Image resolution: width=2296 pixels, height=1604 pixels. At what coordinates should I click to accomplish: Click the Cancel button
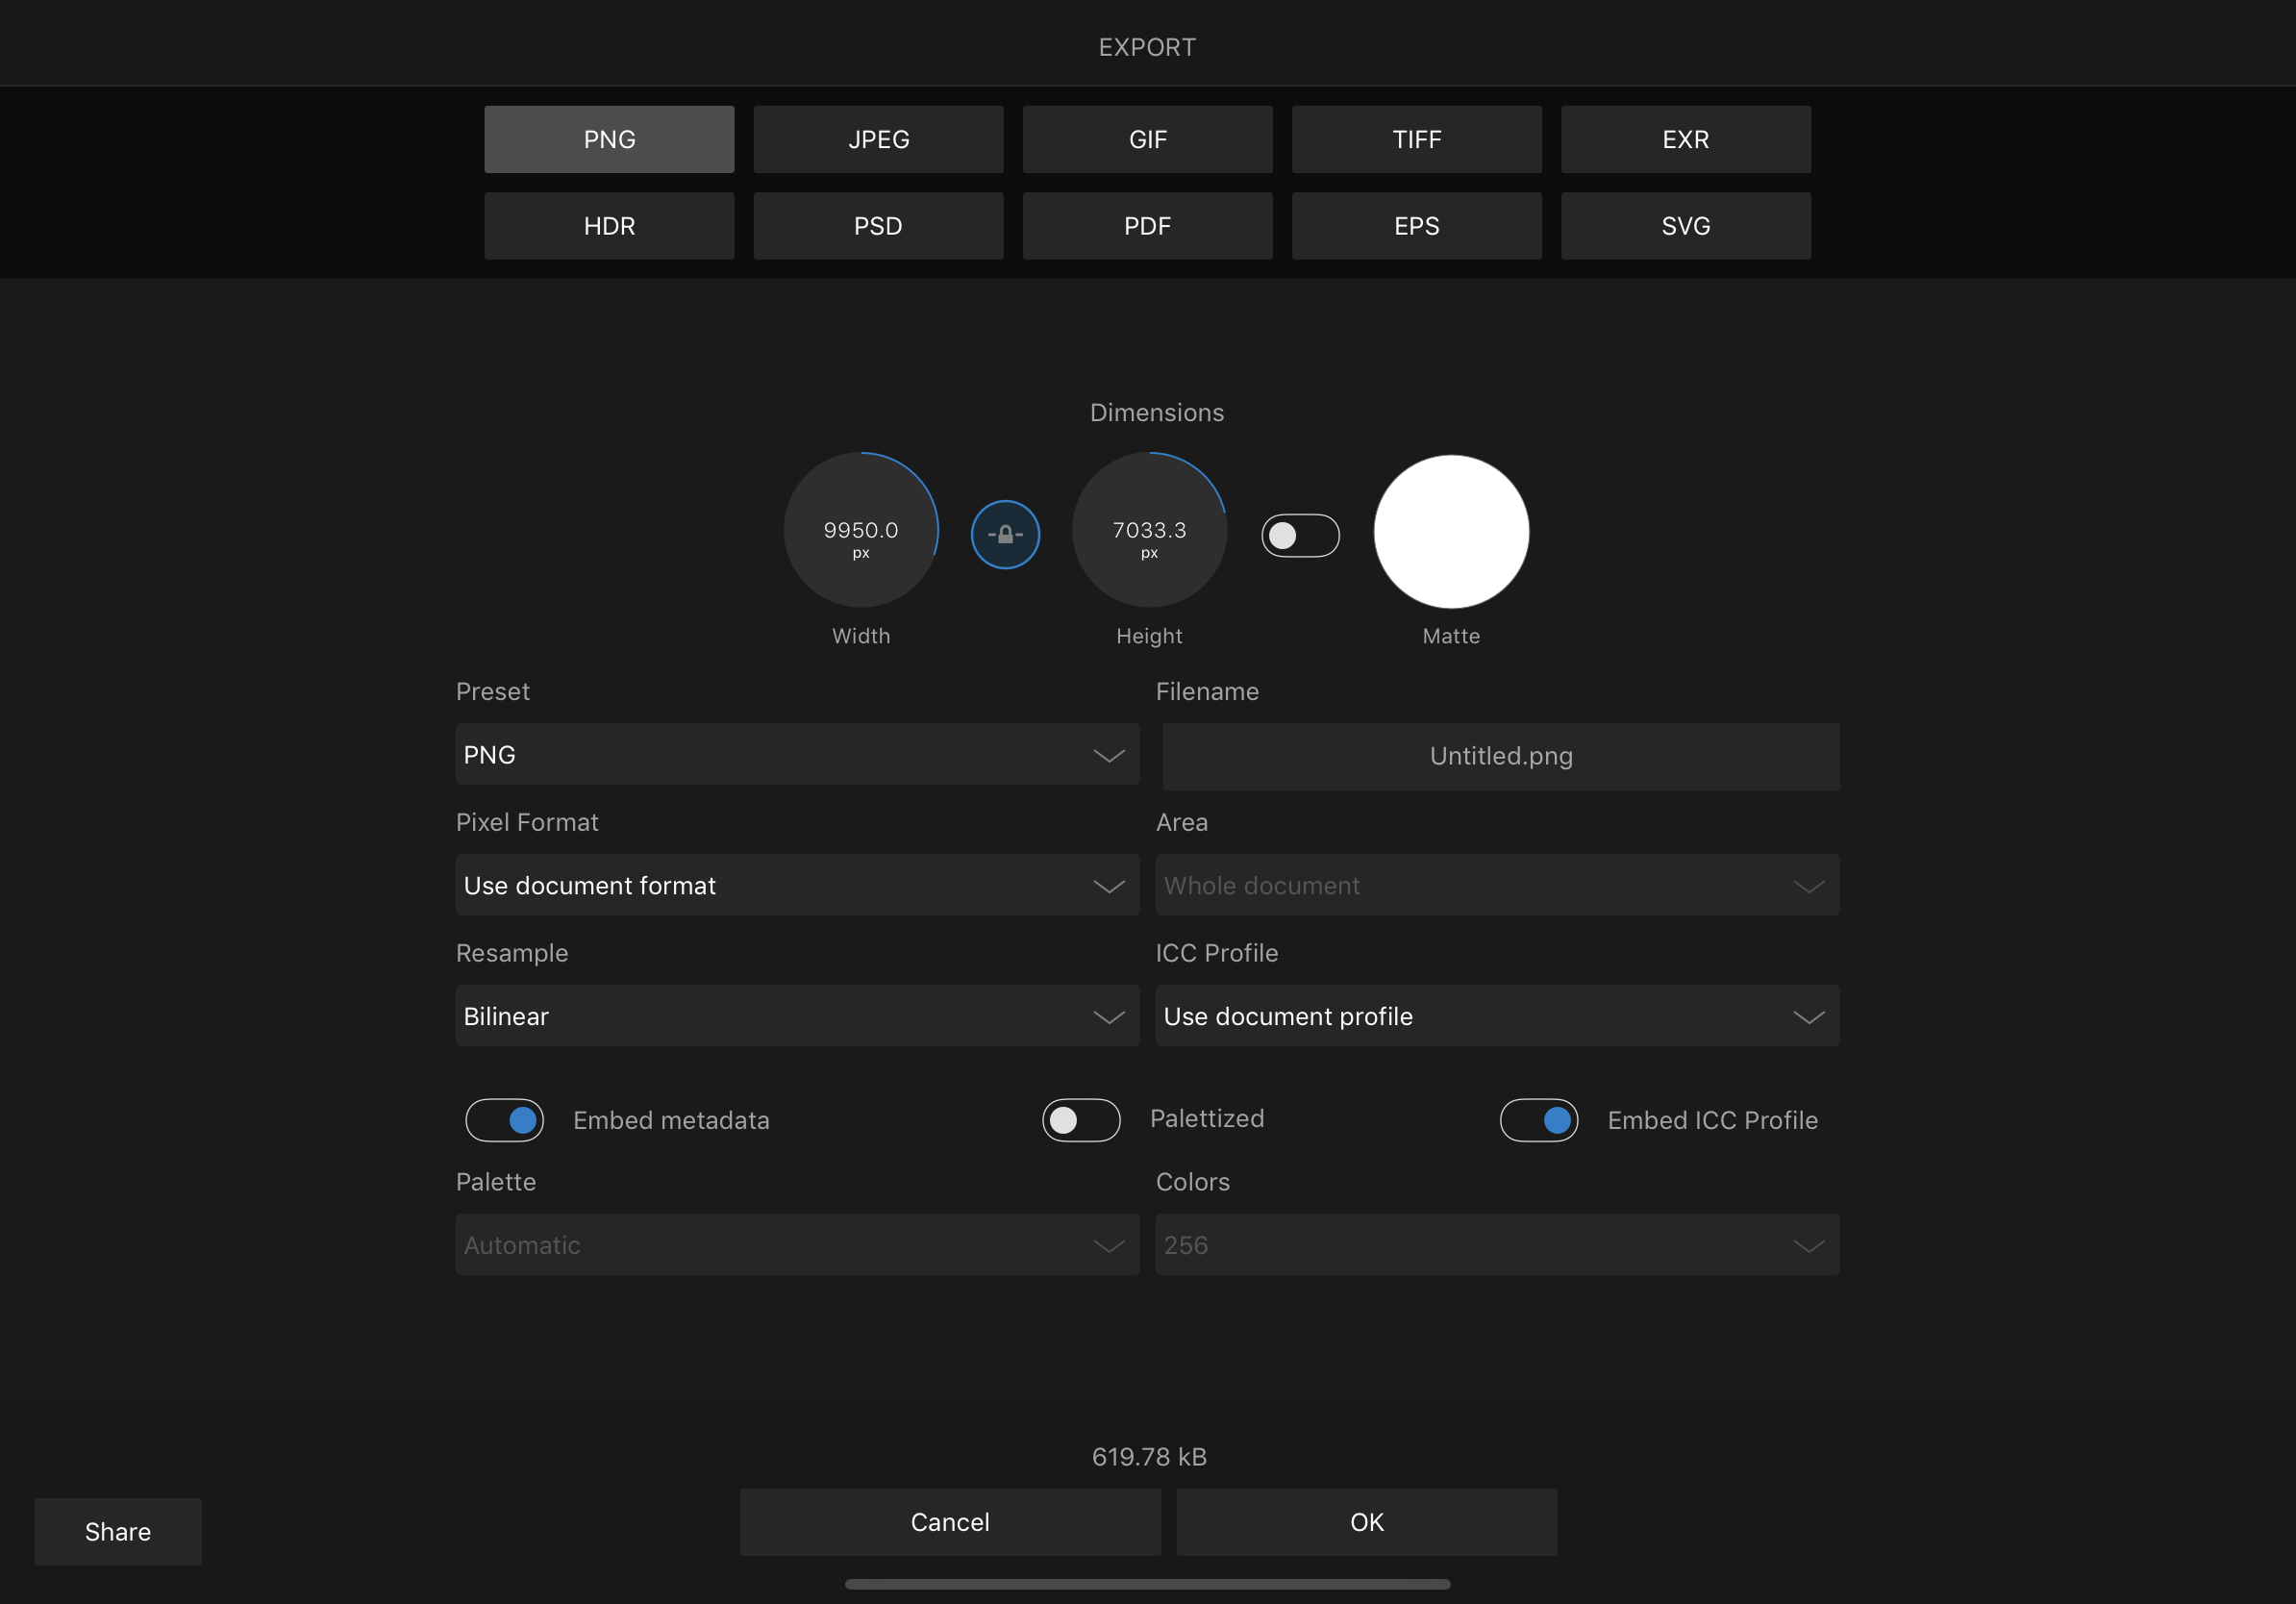click(x=950, y=1522)
